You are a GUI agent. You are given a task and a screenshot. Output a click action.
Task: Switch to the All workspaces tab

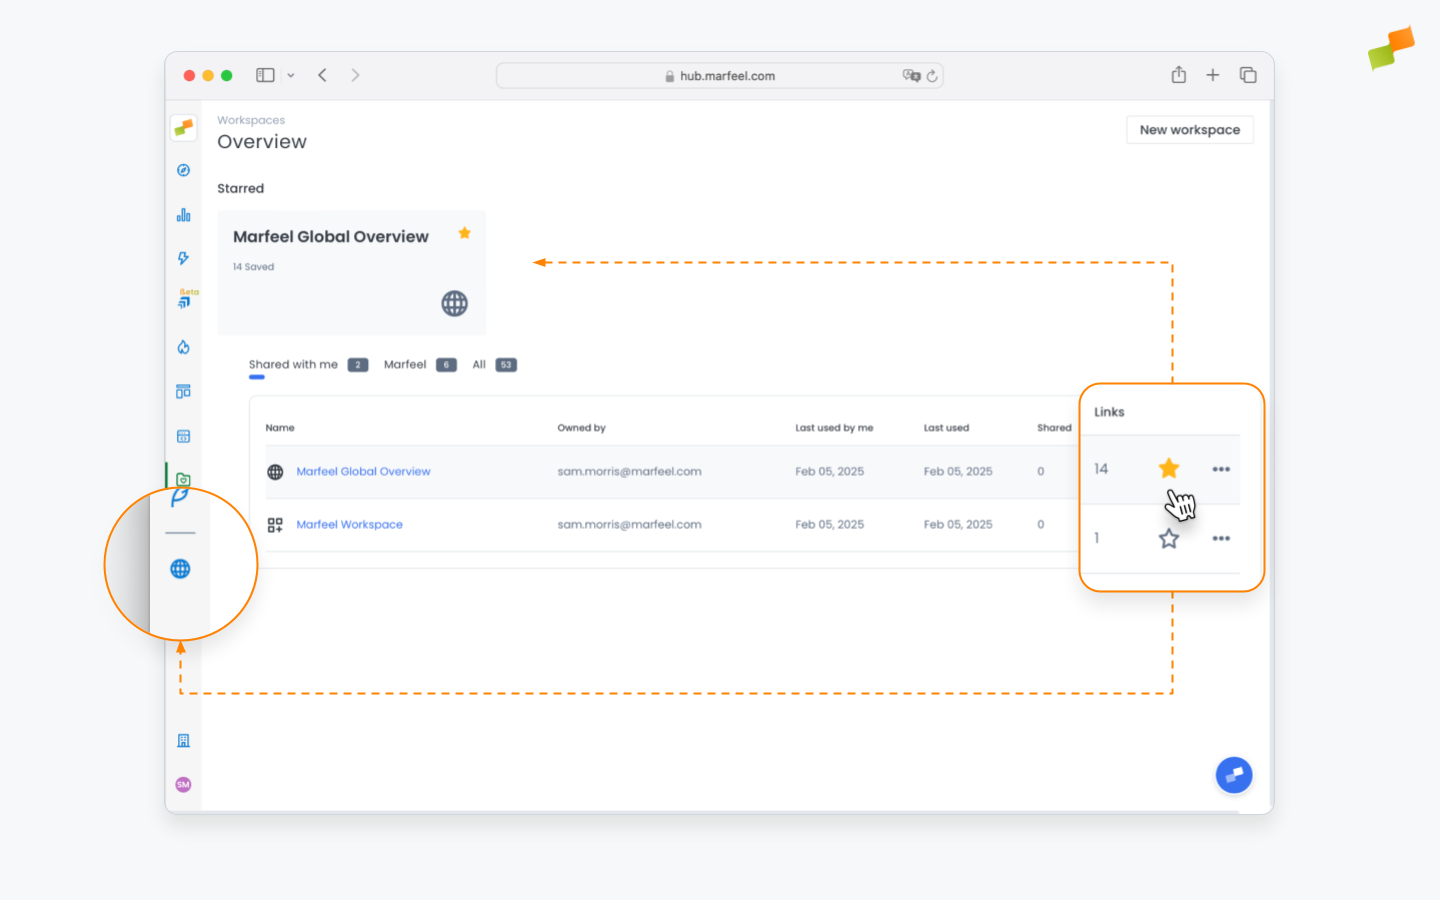click(479, 365)
